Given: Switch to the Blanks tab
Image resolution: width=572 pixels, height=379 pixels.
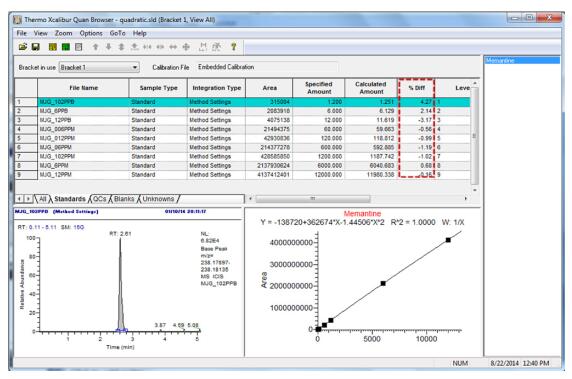Looking at the screenshot, I should coord(124,199).
